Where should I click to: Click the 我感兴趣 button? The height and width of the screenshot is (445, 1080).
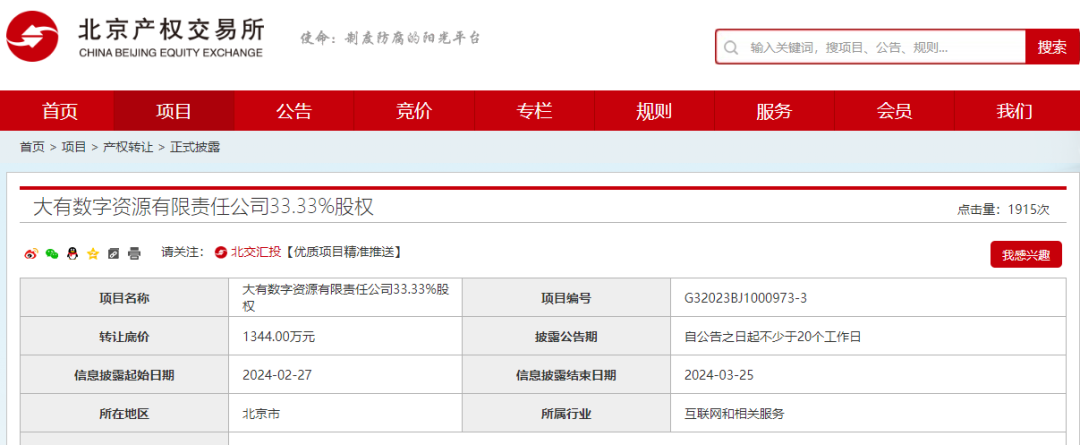(1026, 255)
